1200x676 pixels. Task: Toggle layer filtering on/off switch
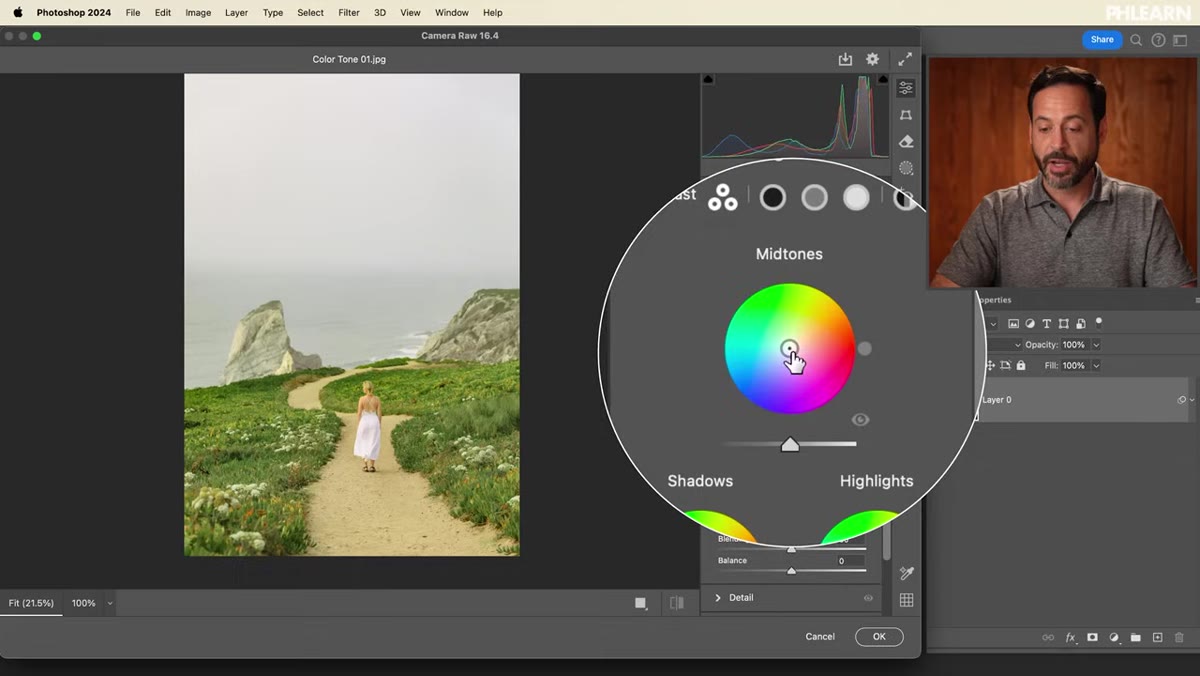(x=1099, y=322)
